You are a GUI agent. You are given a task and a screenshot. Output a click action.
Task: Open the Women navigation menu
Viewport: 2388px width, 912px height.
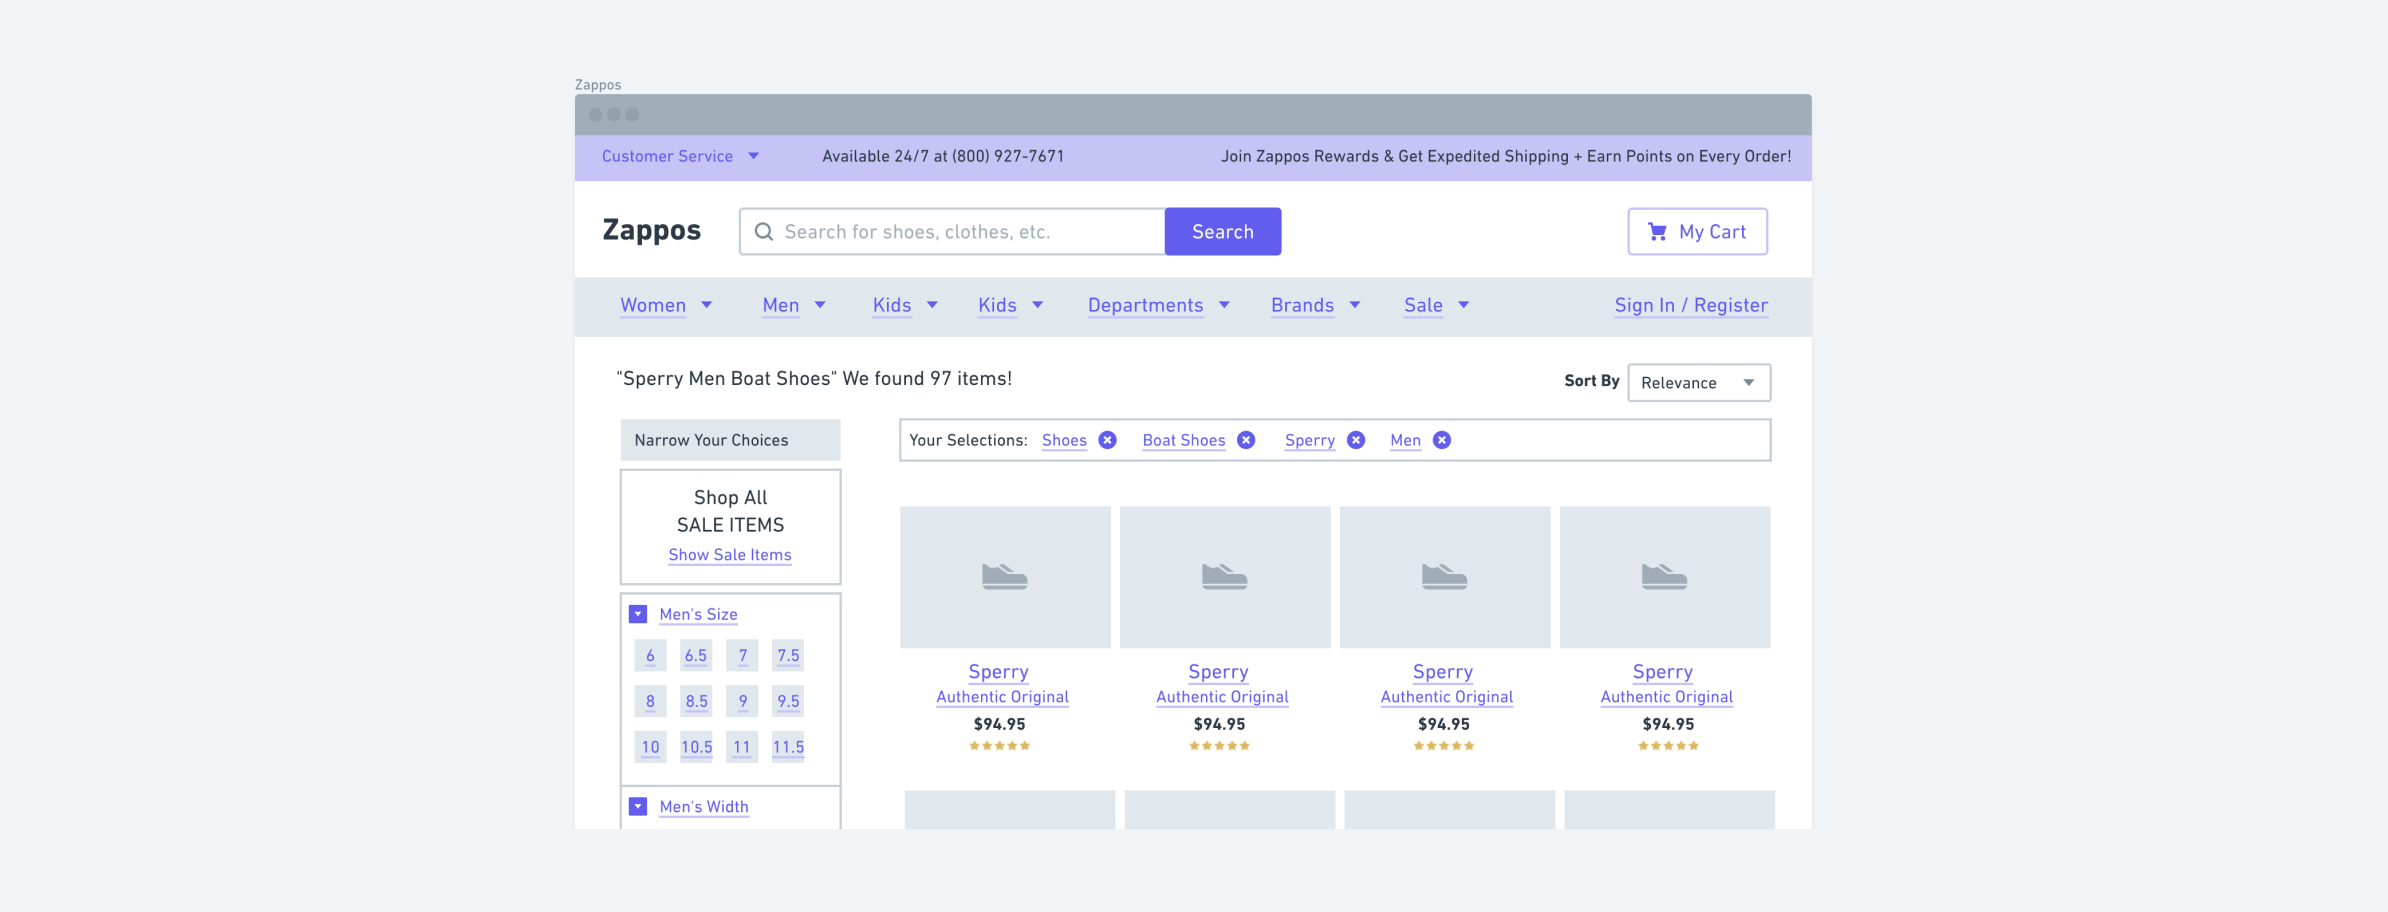665,305
